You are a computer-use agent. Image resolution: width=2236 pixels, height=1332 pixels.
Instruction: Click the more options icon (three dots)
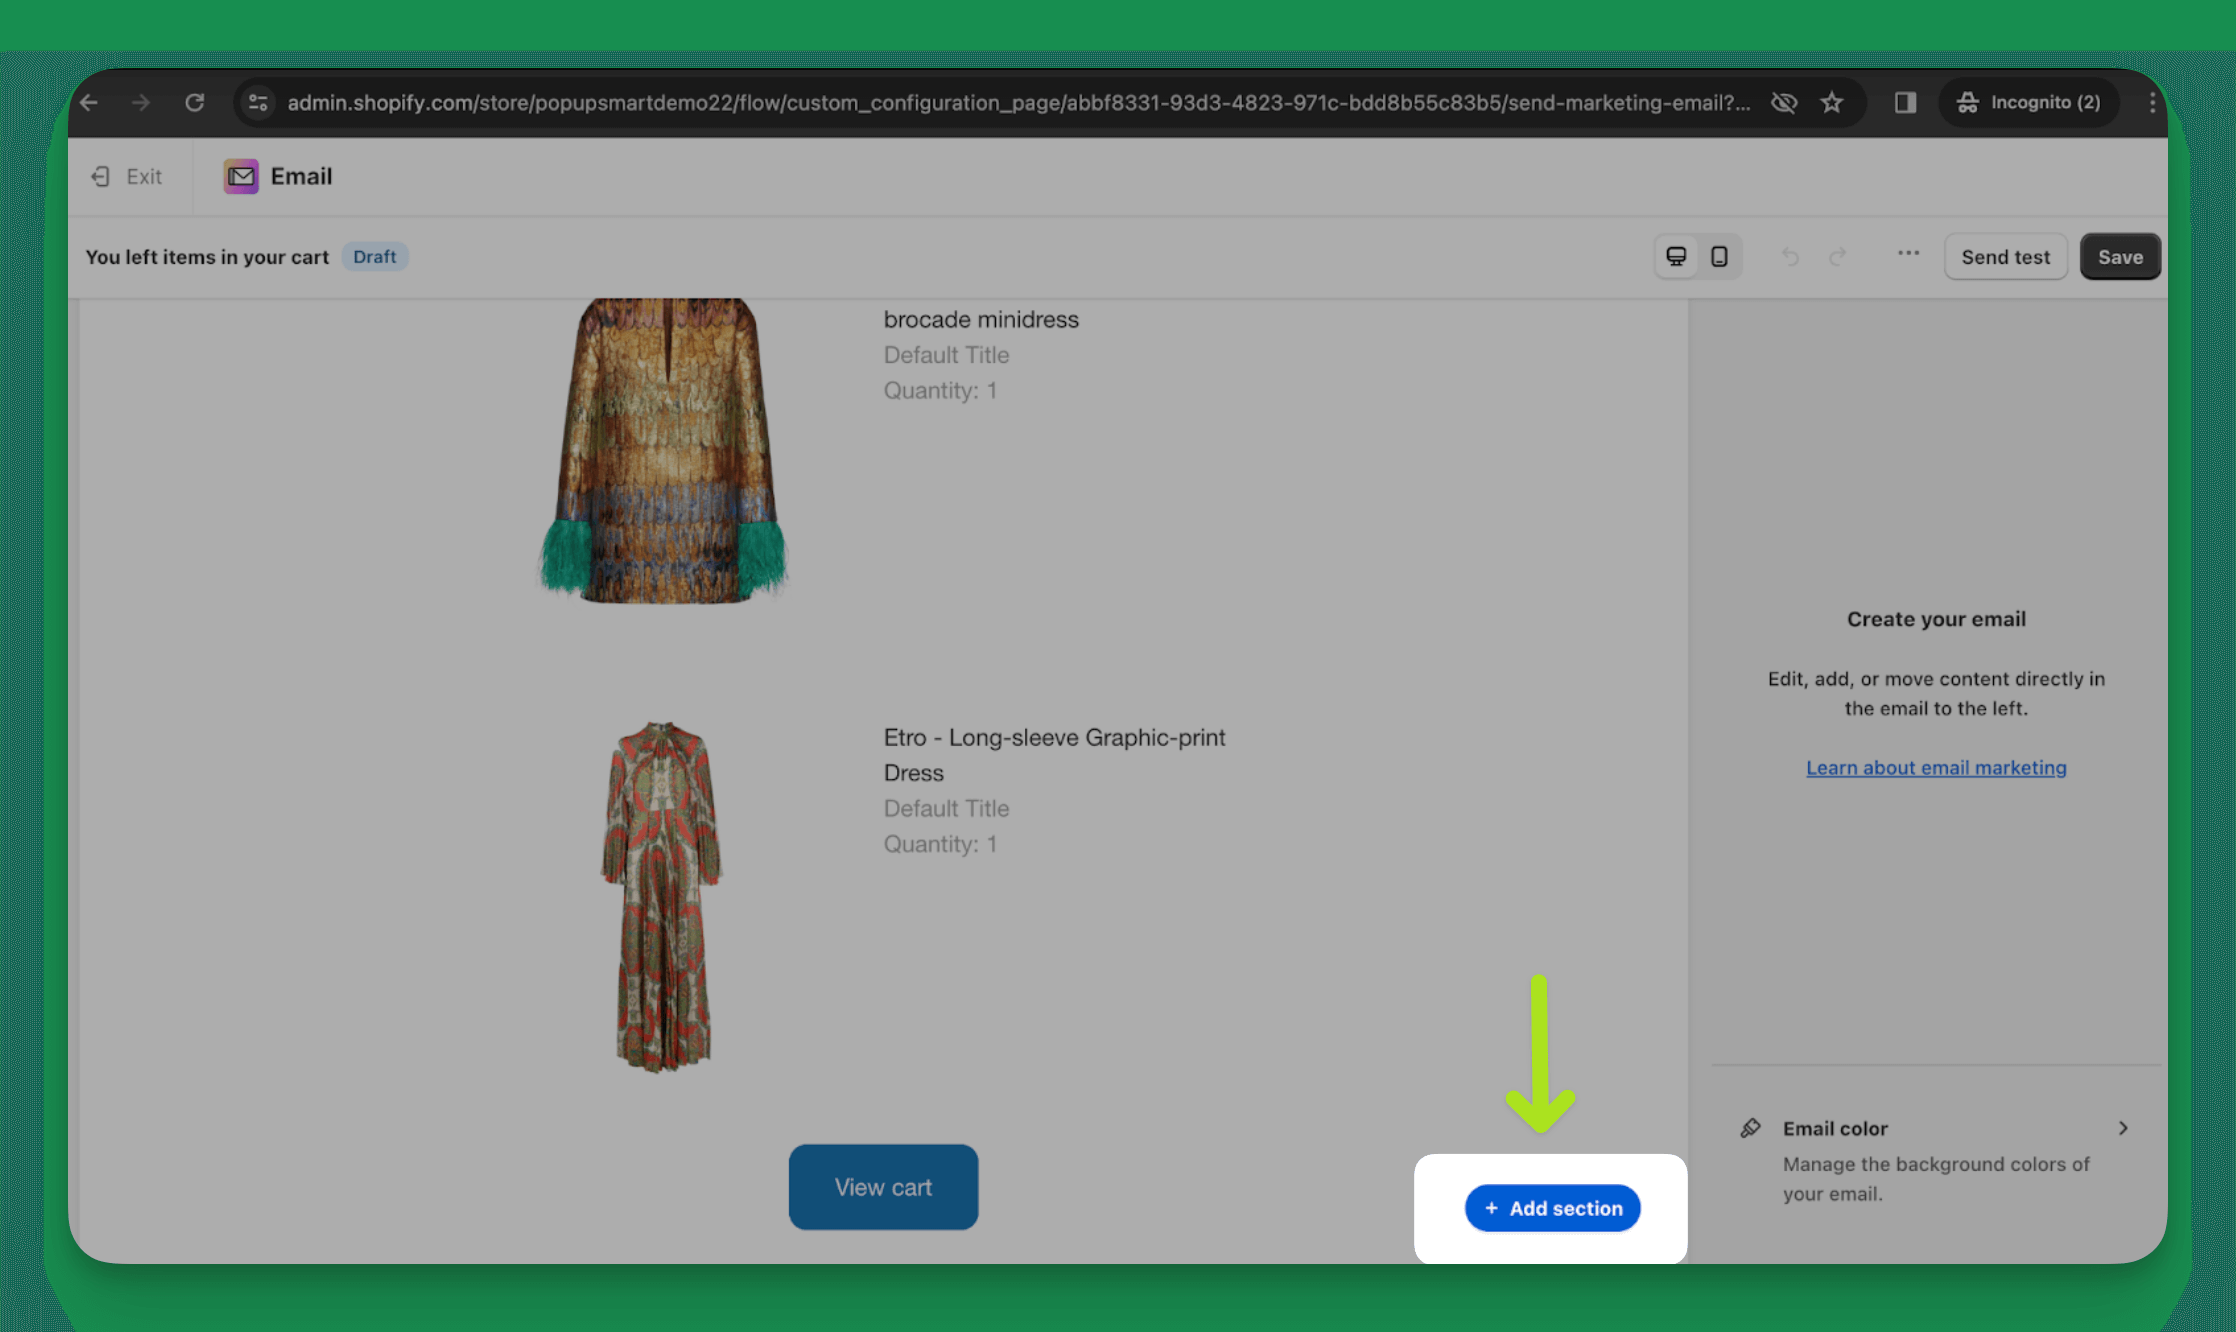1905,257
